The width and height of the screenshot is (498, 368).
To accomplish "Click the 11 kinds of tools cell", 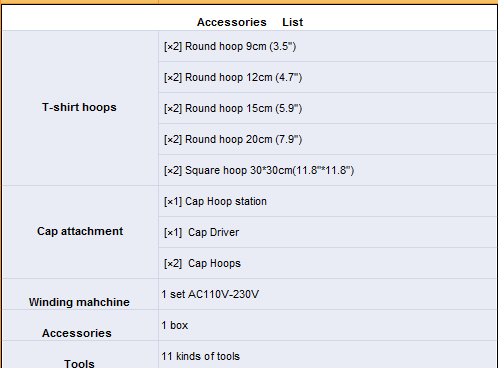I will pos(328,355).
